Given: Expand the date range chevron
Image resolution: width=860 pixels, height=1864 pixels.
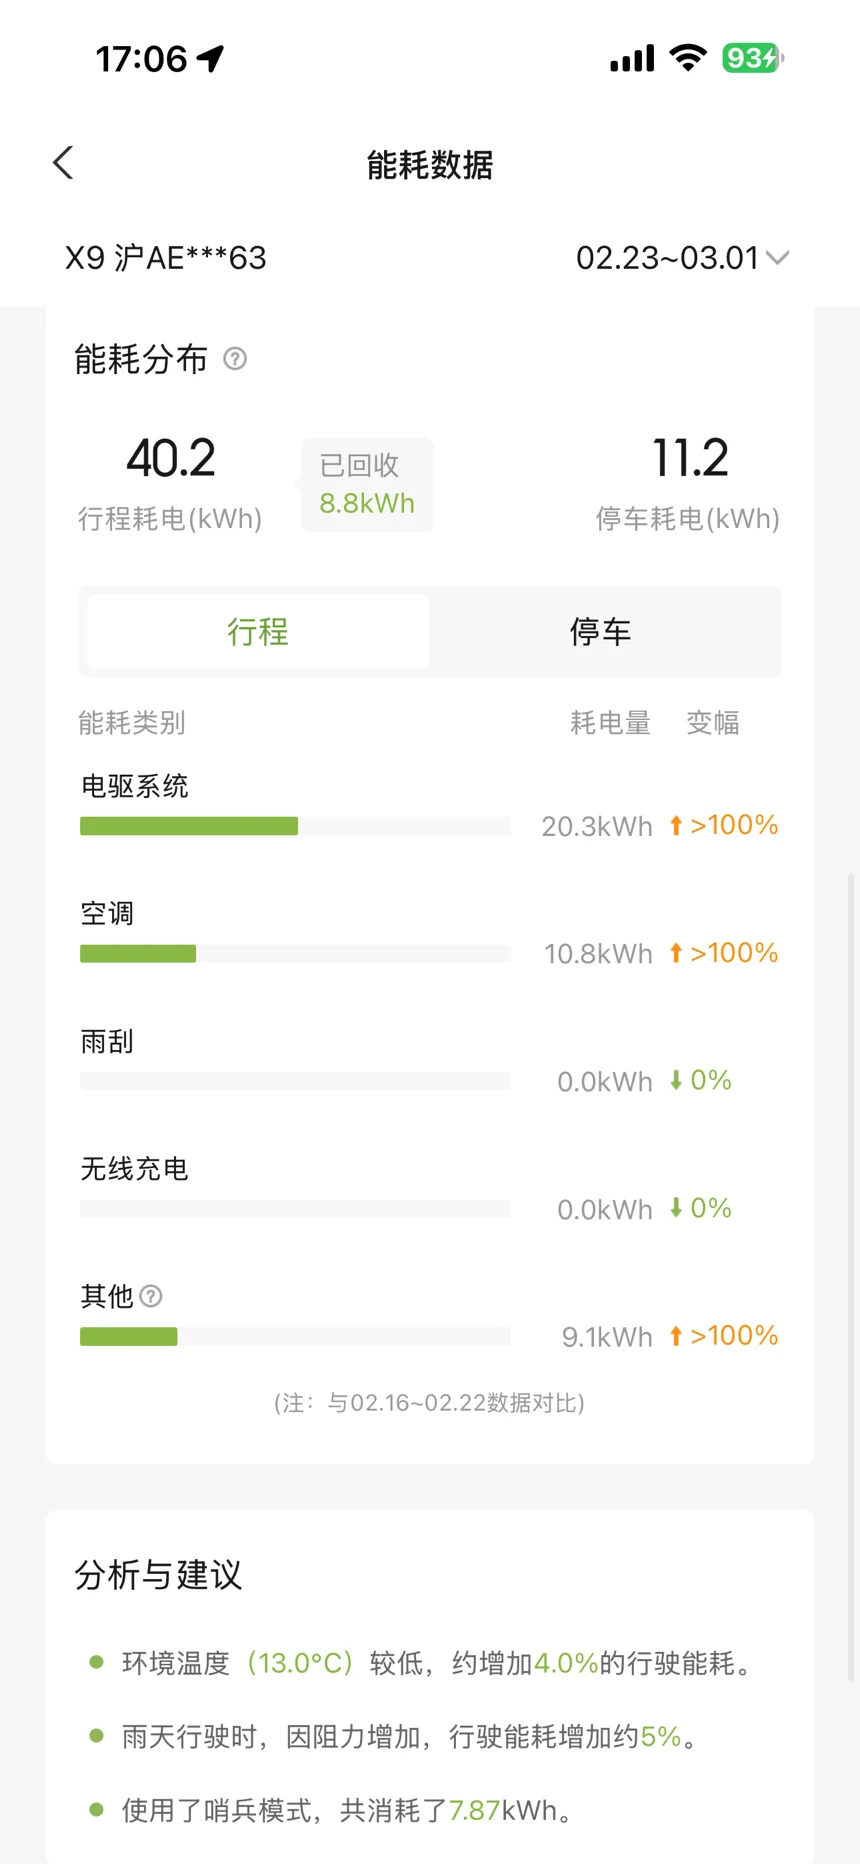Looking at the screenshot, I should click(x=778, y=258).
